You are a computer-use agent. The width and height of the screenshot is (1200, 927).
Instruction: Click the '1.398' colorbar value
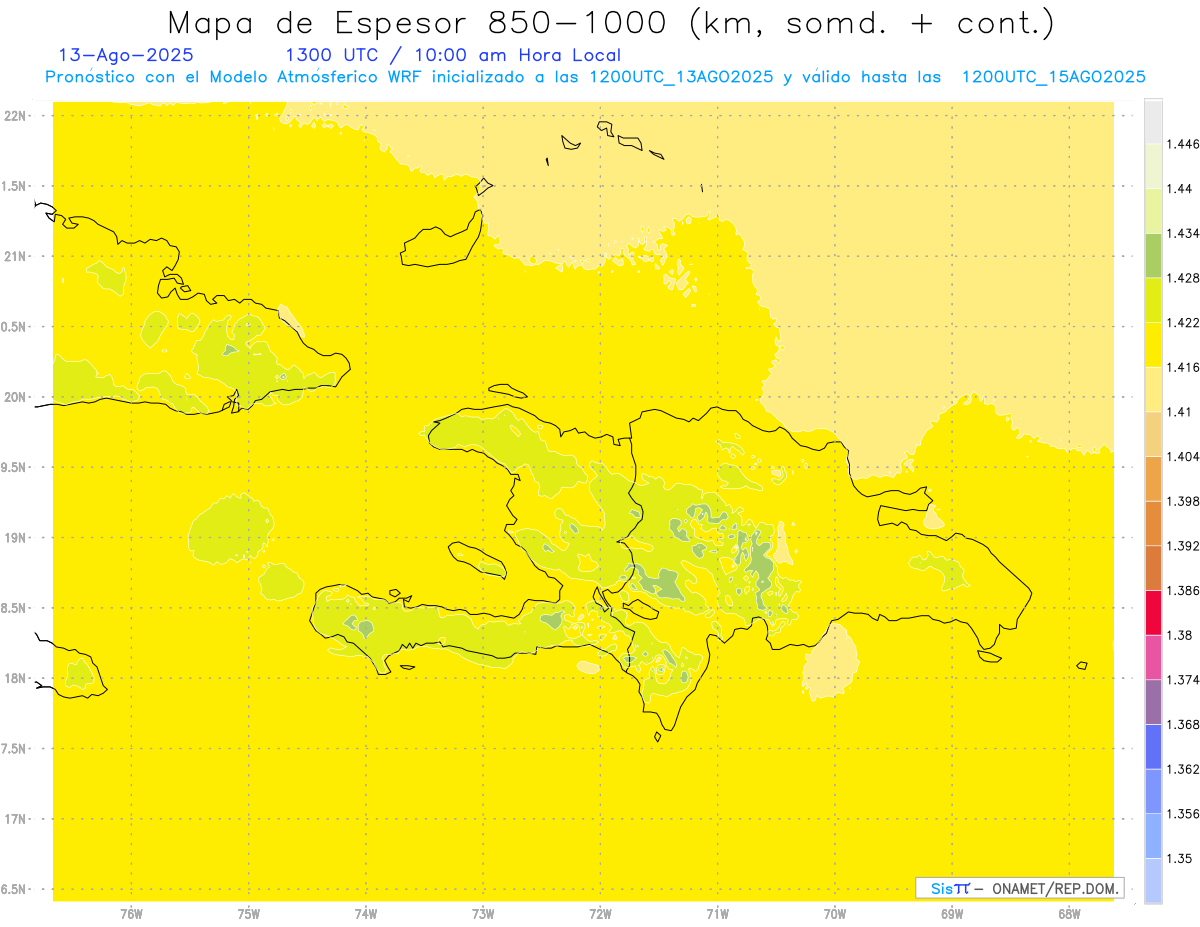tap(1184, 501)
